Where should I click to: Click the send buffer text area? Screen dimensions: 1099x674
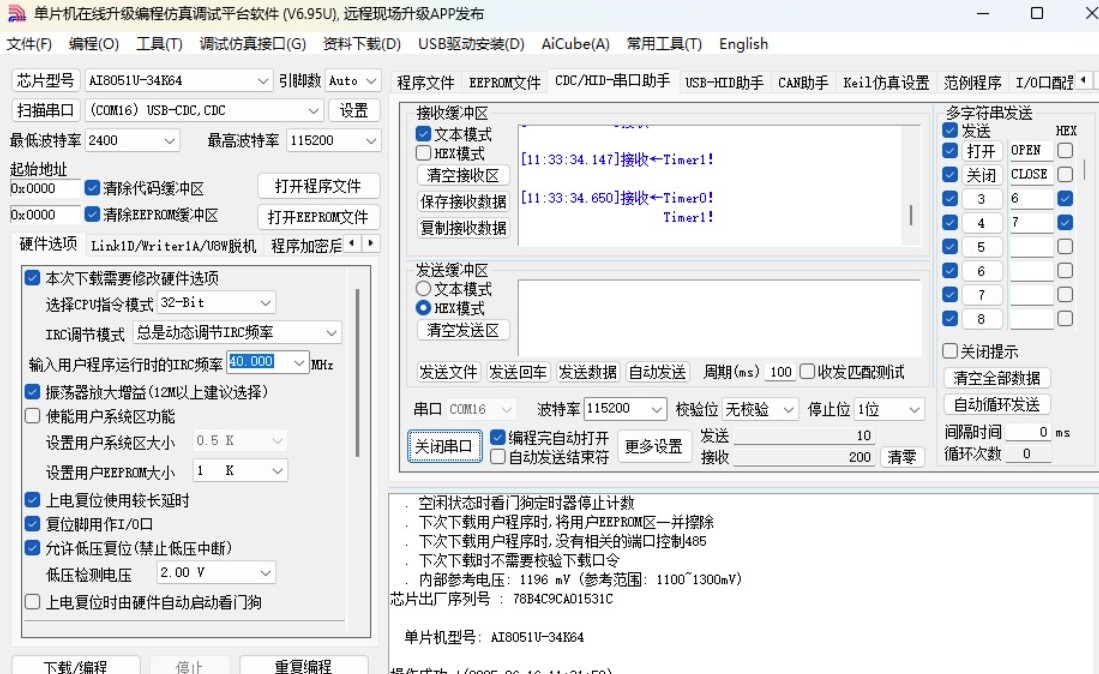click(x=718, y=317)
